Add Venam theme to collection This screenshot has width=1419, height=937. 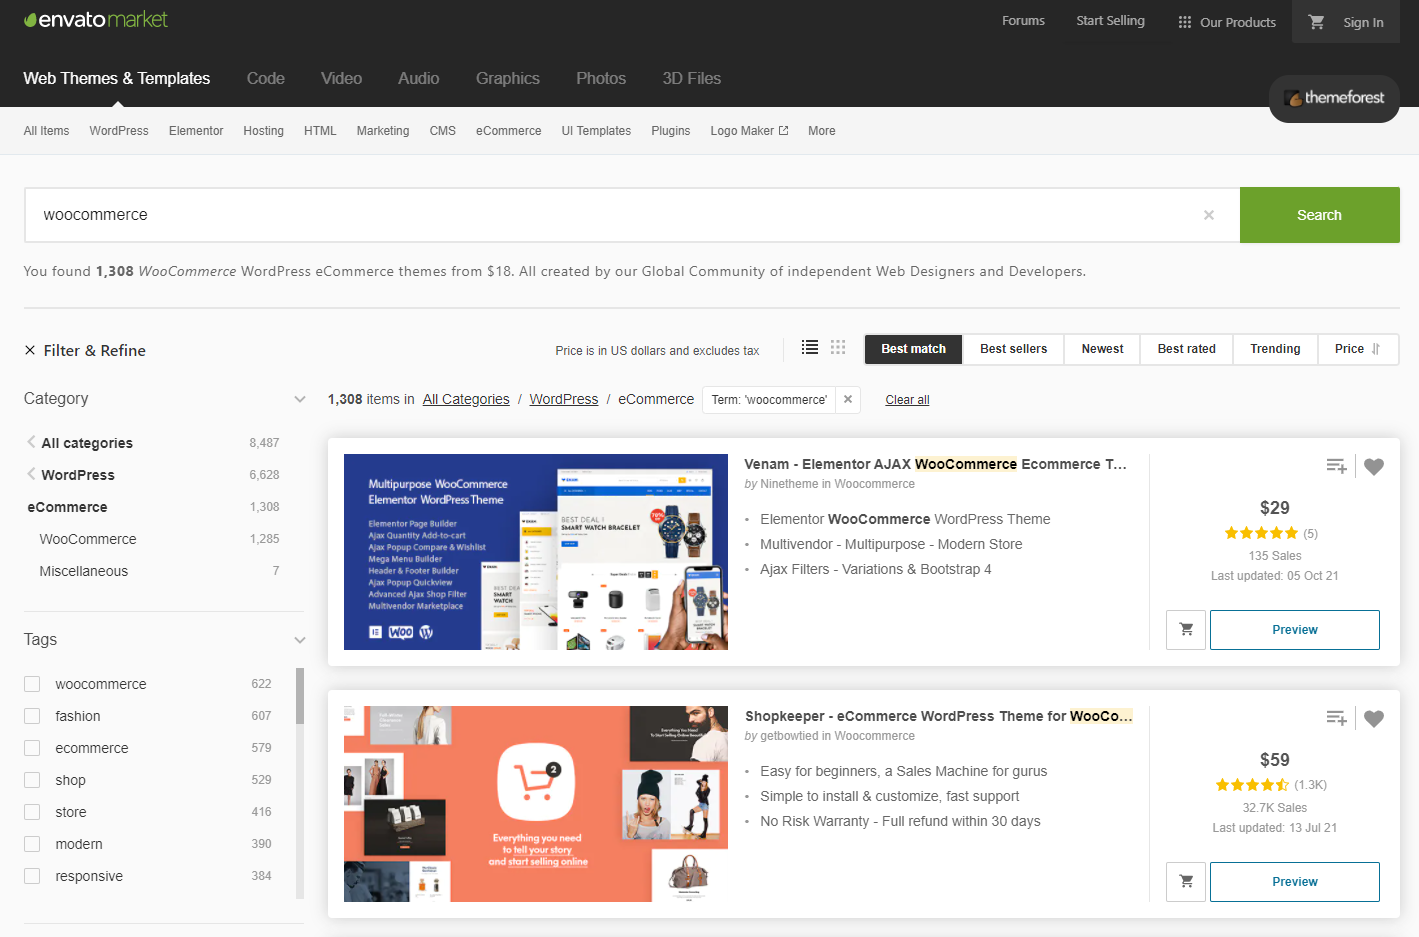pos(1336,466)
